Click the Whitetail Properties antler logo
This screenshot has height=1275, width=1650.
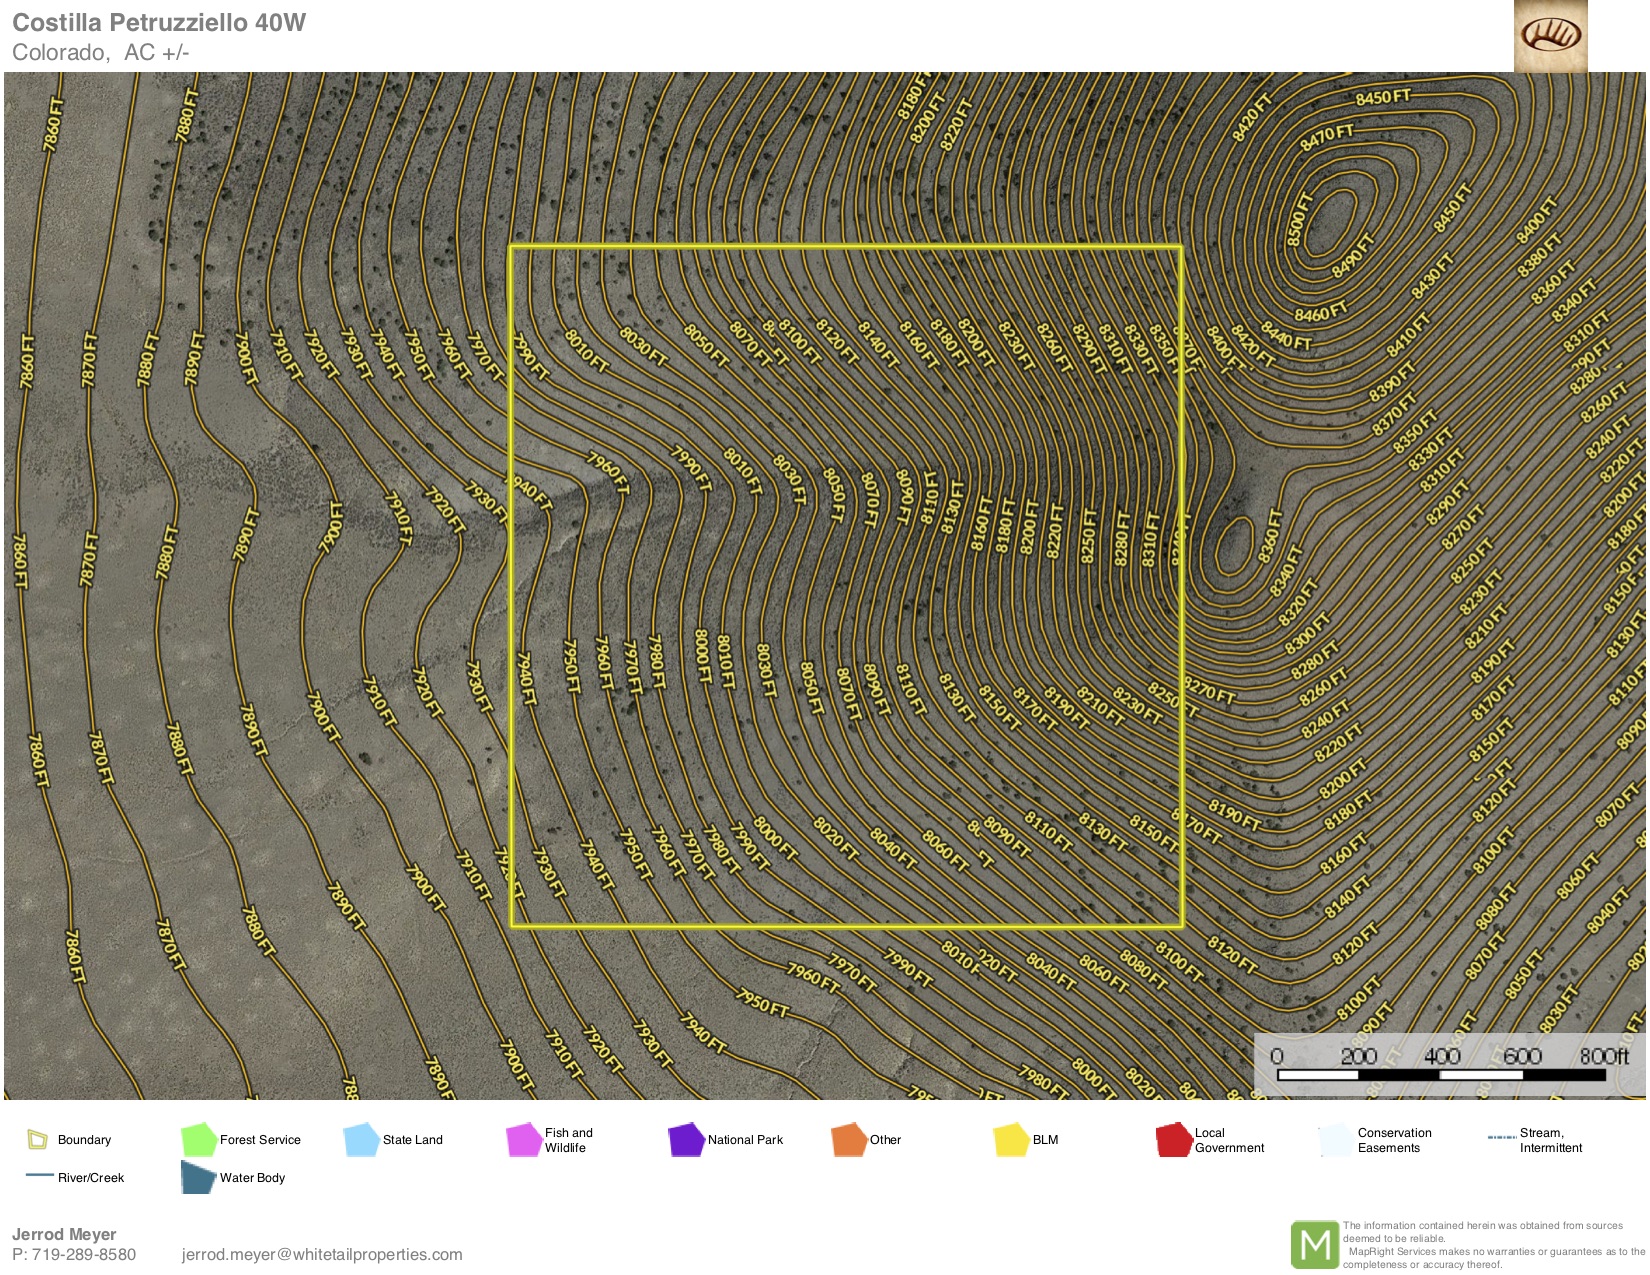pos(1550,36)
